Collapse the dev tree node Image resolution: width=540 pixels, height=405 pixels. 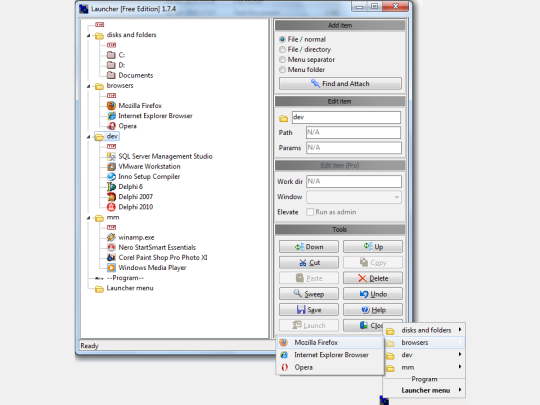(89, 137)
